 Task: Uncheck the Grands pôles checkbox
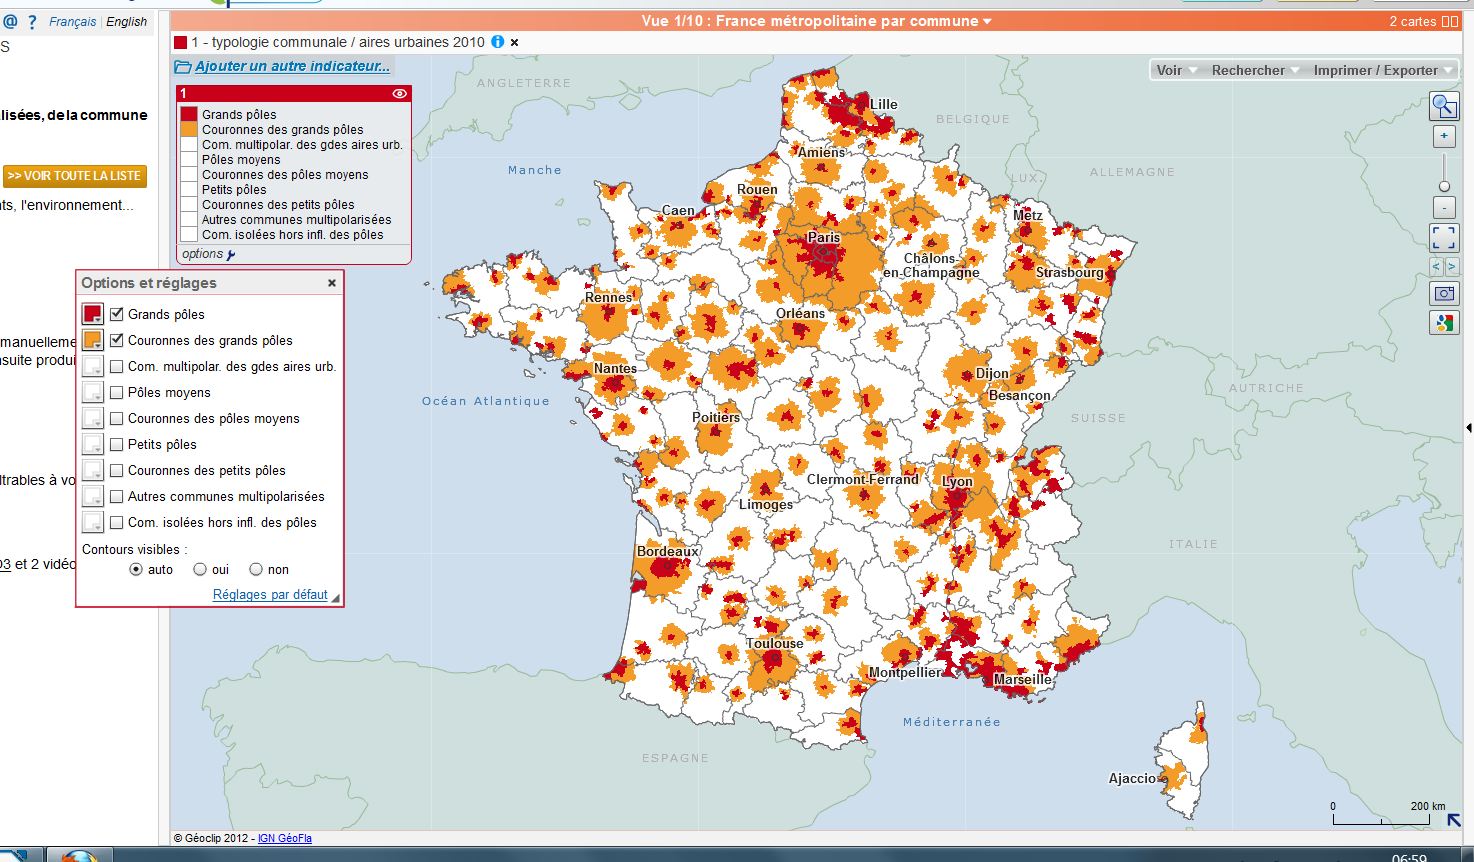point(117,314)
